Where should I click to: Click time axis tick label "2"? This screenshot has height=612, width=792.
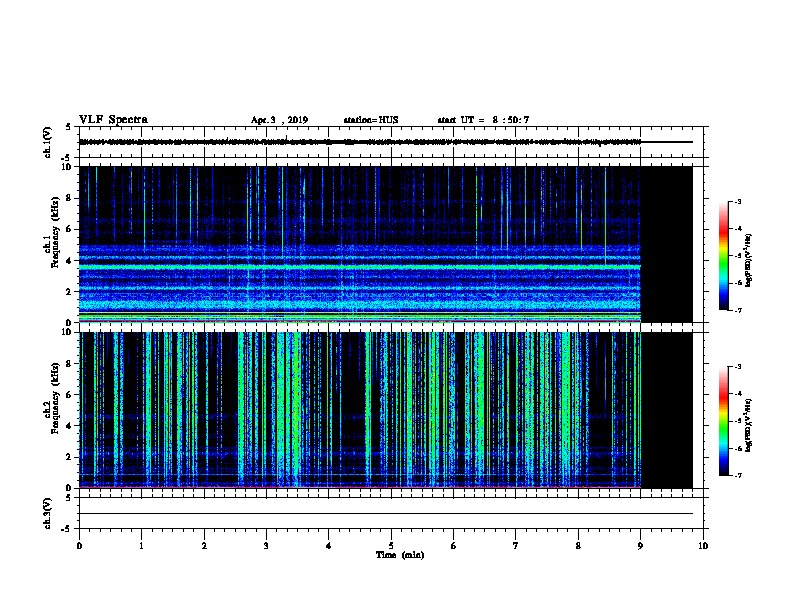(x=204, y=546)
